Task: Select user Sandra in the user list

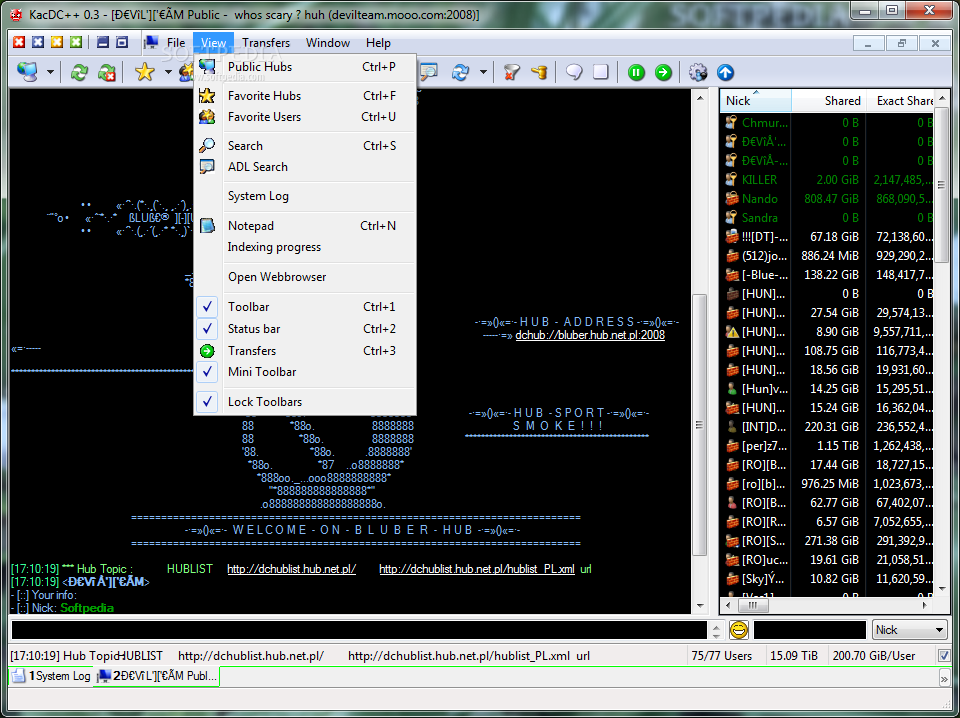Action: coord(760,217)
